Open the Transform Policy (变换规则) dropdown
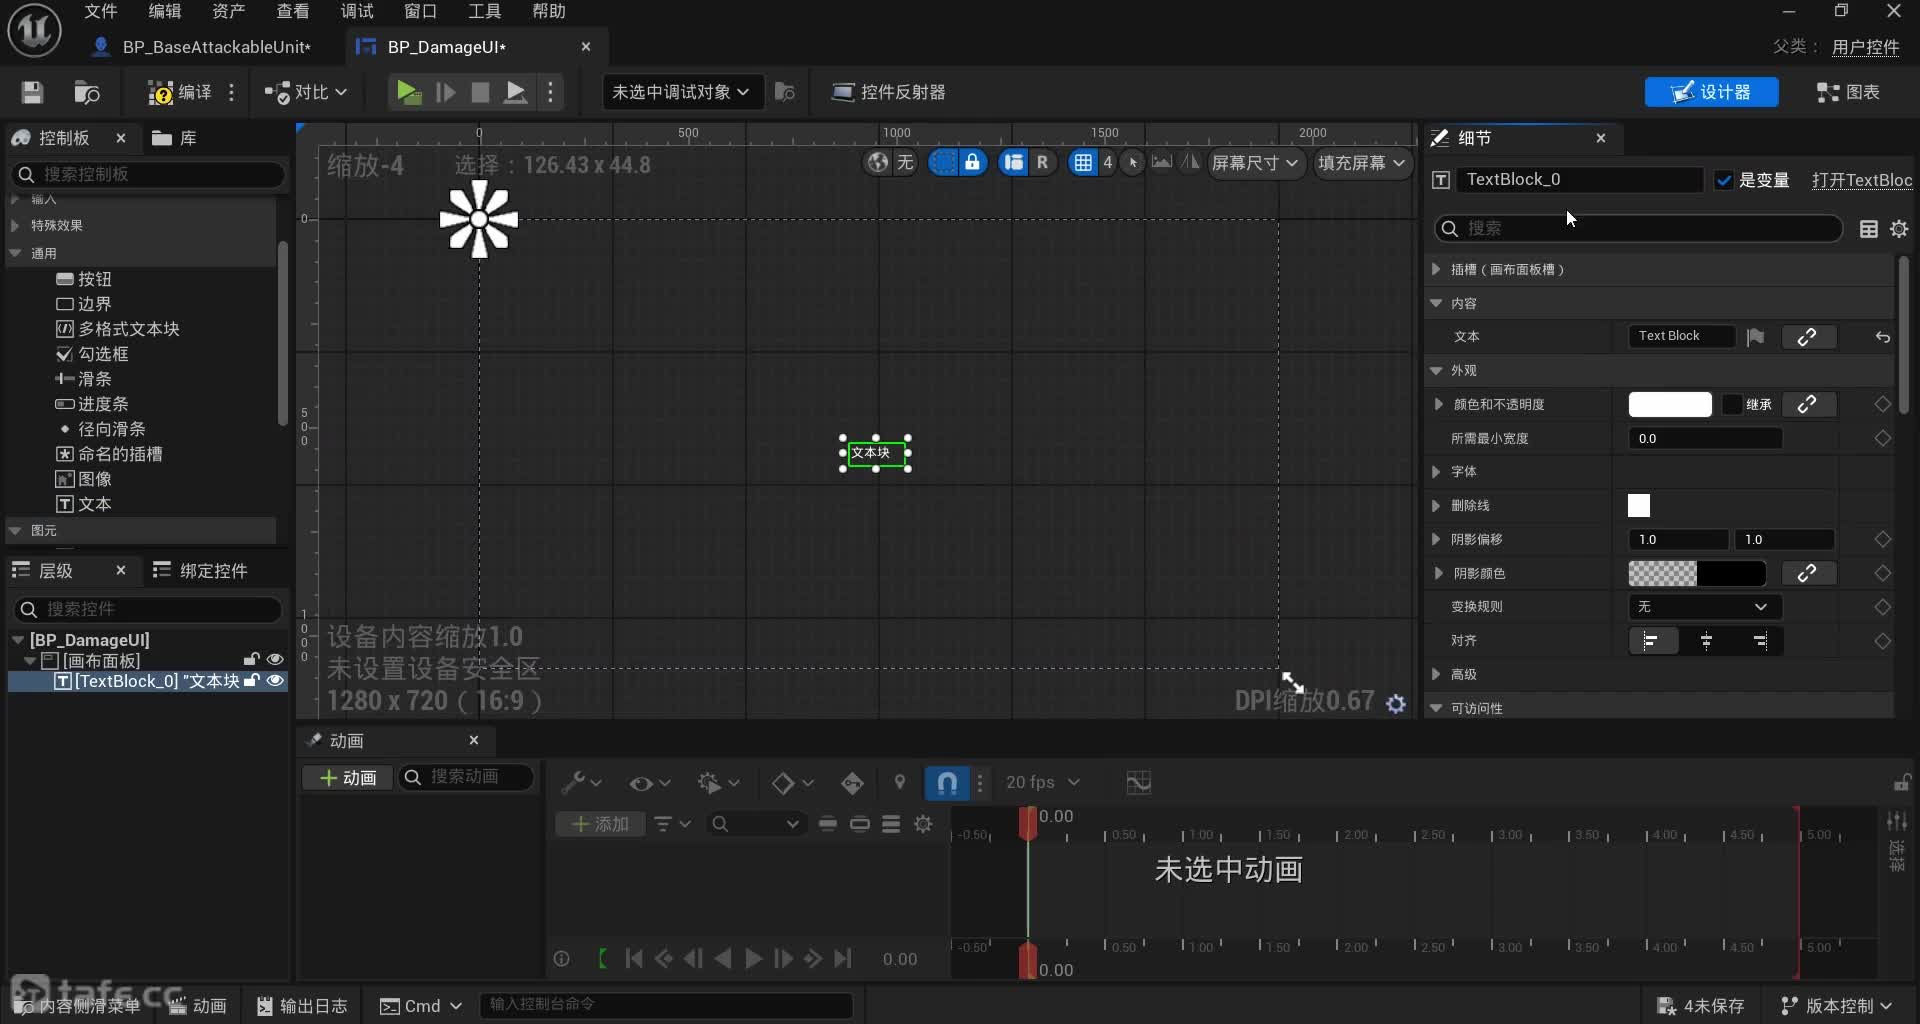 pyautogui.click(x=1700, y=607)
